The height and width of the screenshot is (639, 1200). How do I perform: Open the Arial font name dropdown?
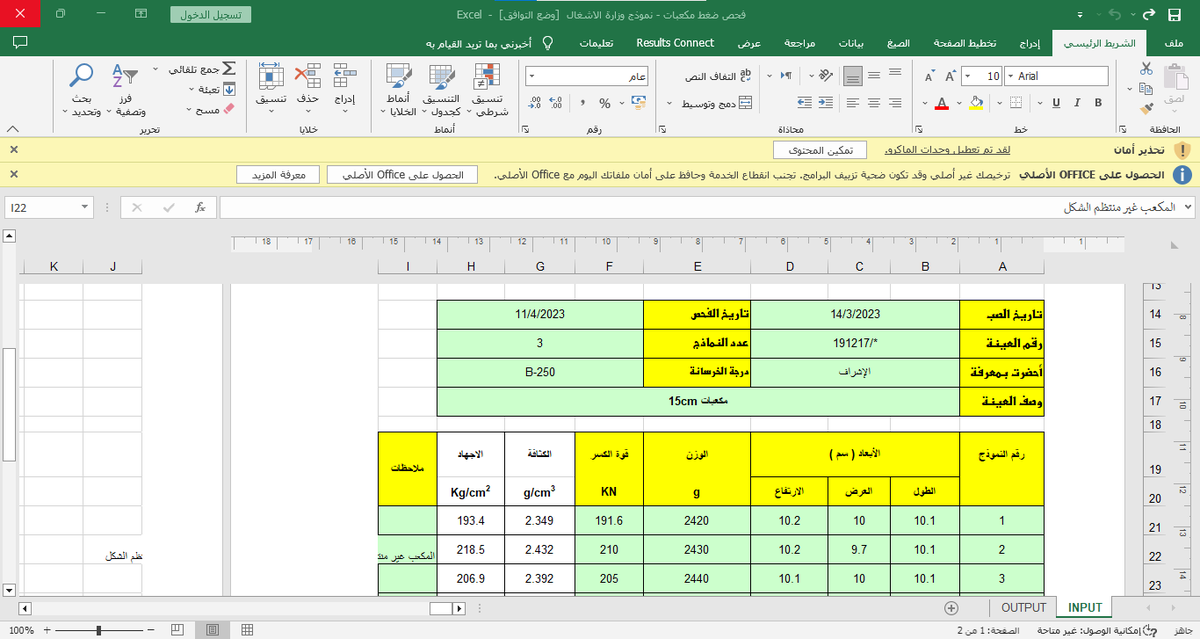point(1009,76)
